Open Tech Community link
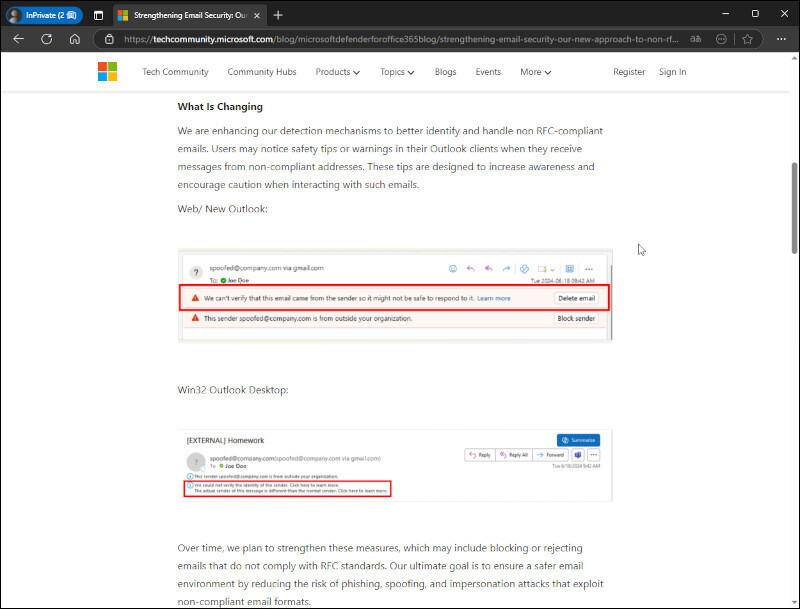 [175, 72]
